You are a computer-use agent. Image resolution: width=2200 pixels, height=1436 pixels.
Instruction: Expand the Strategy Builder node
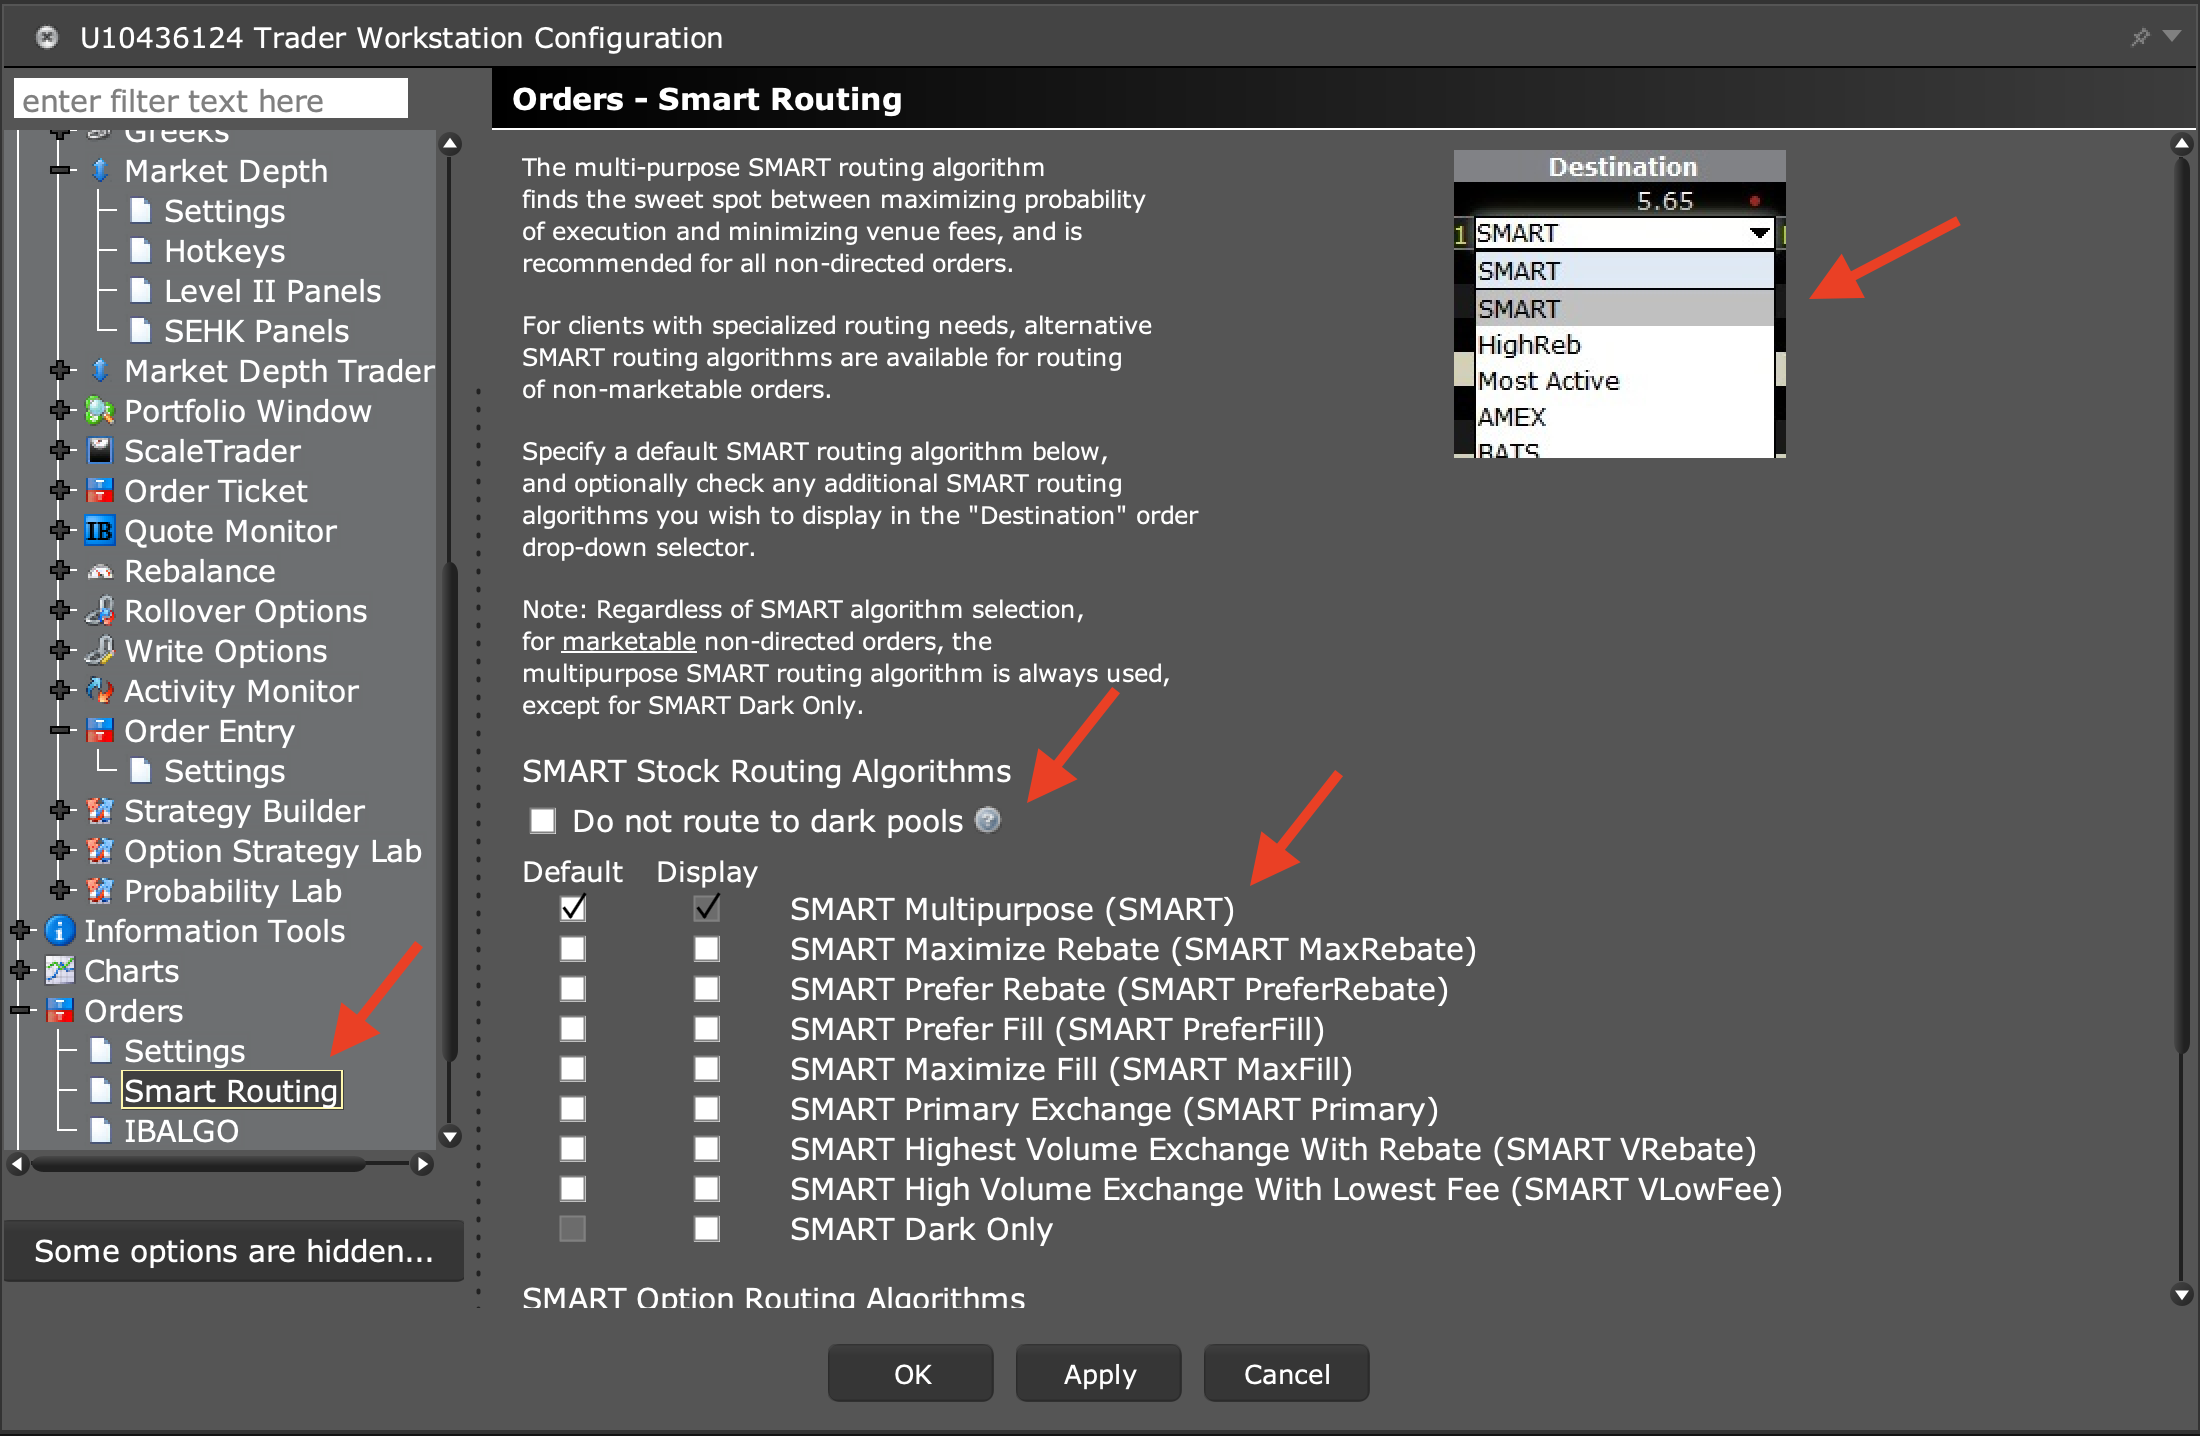[x=61, y=811]
